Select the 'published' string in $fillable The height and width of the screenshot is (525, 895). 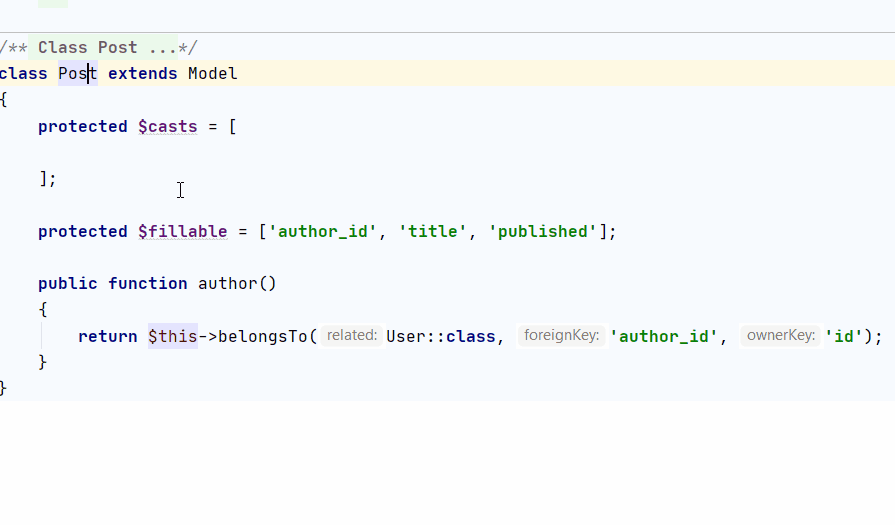[542, 231]
